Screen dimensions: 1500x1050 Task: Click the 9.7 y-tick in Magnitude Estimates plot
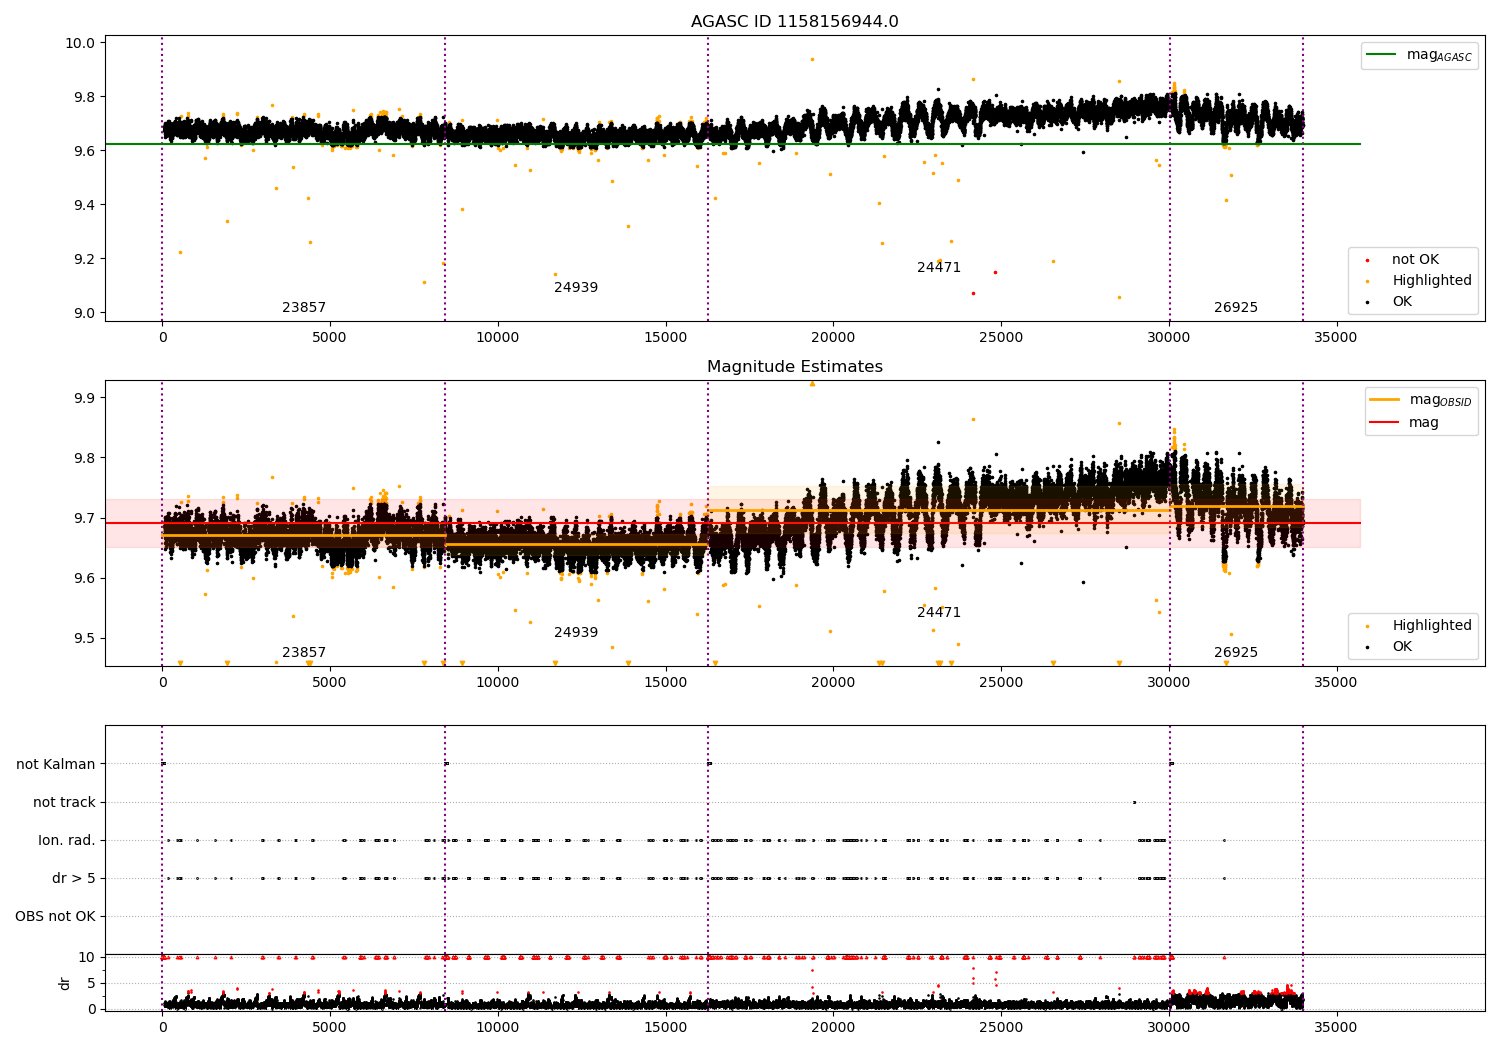[x=84, y=519]
